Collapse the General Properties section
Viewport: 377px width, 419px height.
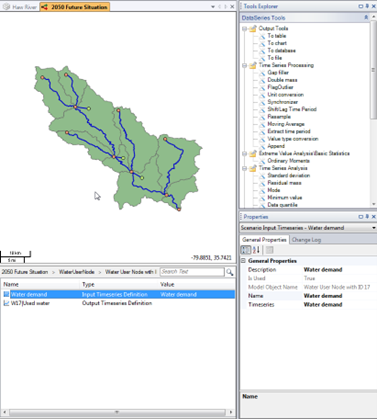(x=243, y=261)
